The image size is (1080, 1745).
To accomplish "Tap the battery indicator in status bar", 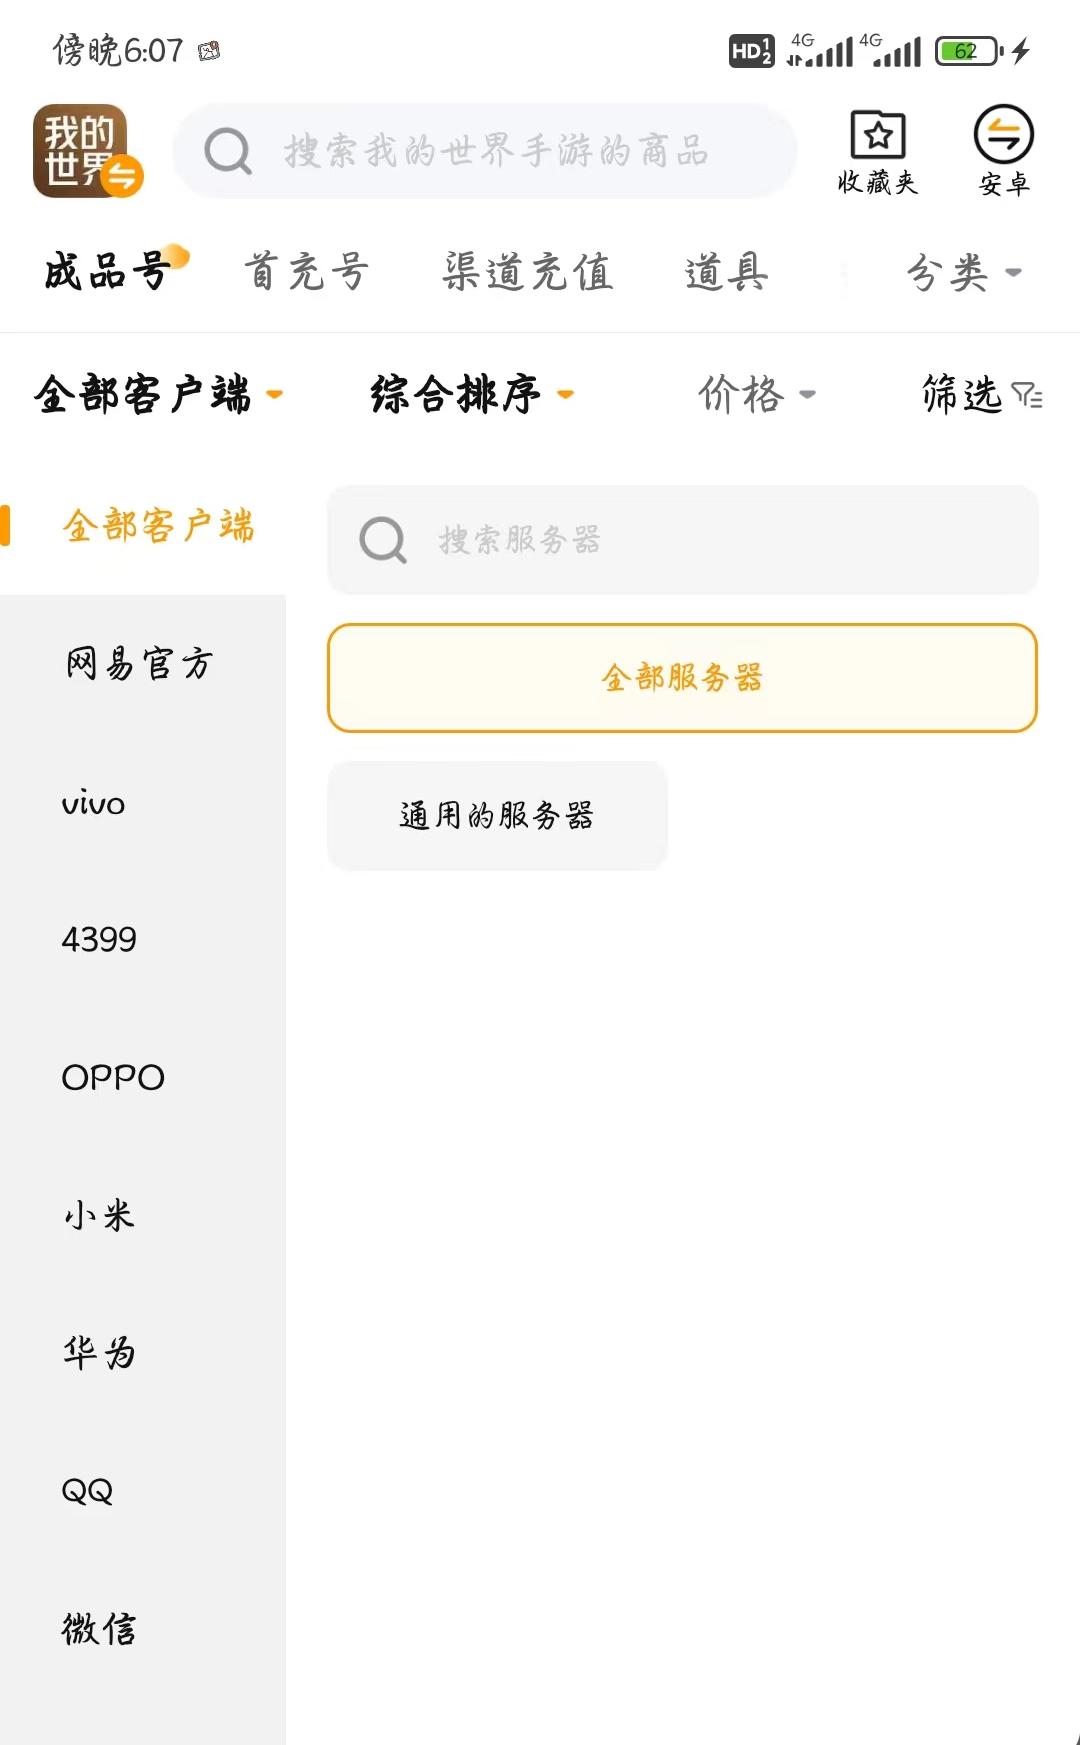I will [x=968, y=51].
